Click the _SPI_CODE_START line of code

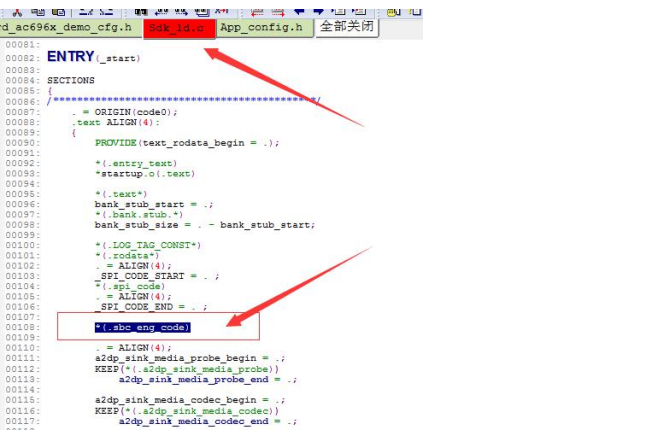(157, 276)
